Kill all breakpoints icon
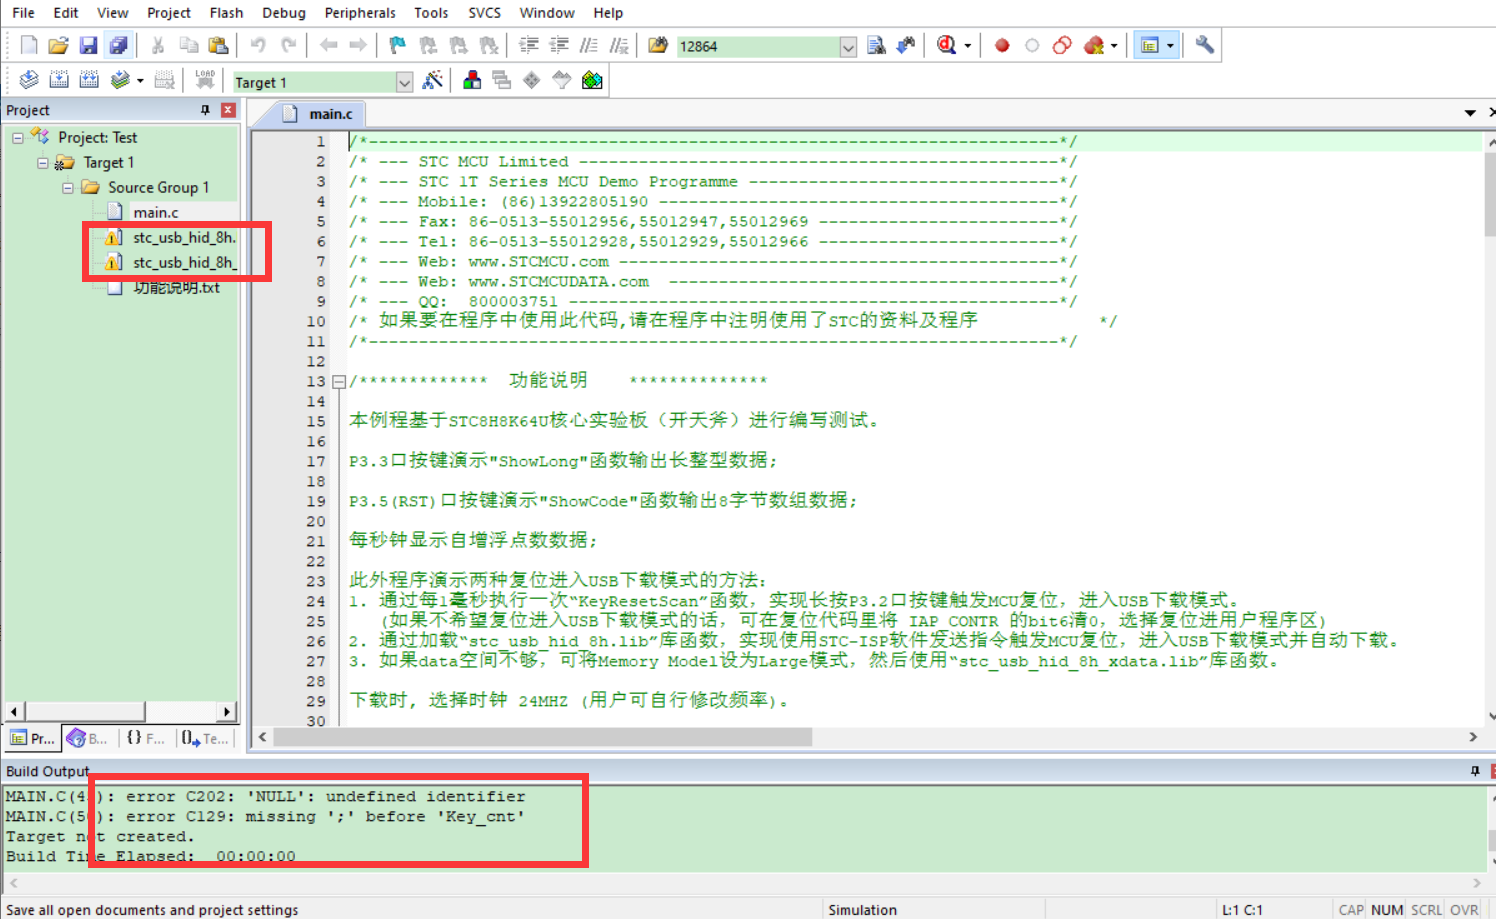The image size is (1496, 919). [1094, 45]
